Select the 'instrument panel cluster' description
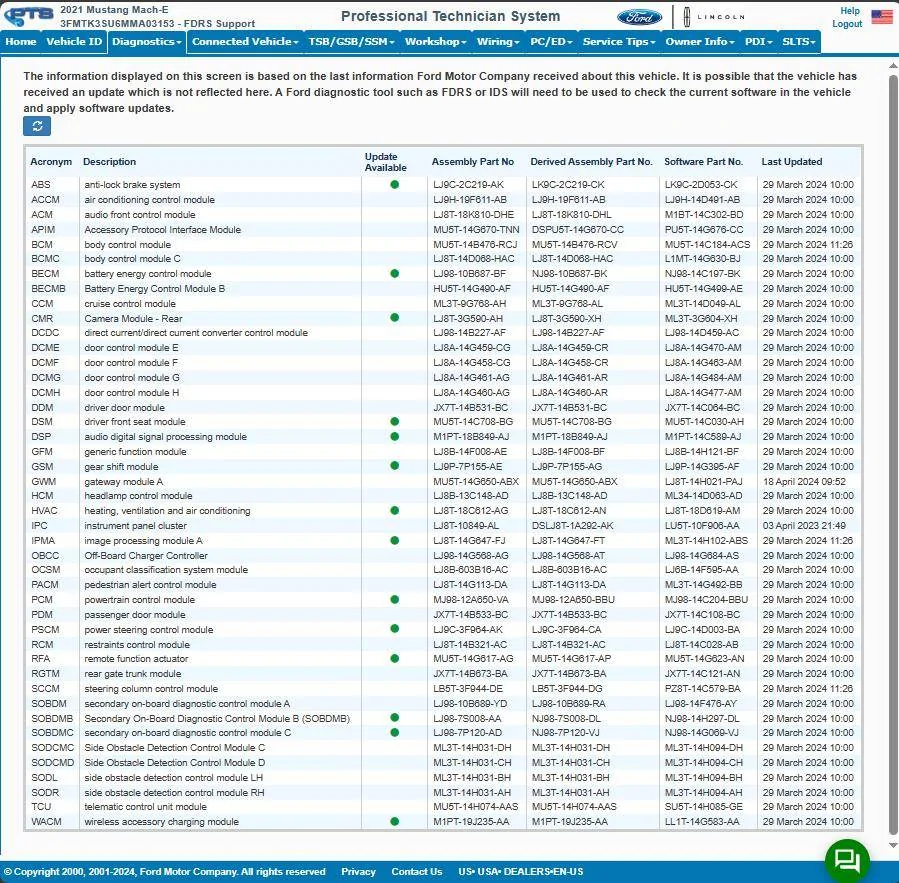This screenshot has height=883, width=899. [135, 525]
